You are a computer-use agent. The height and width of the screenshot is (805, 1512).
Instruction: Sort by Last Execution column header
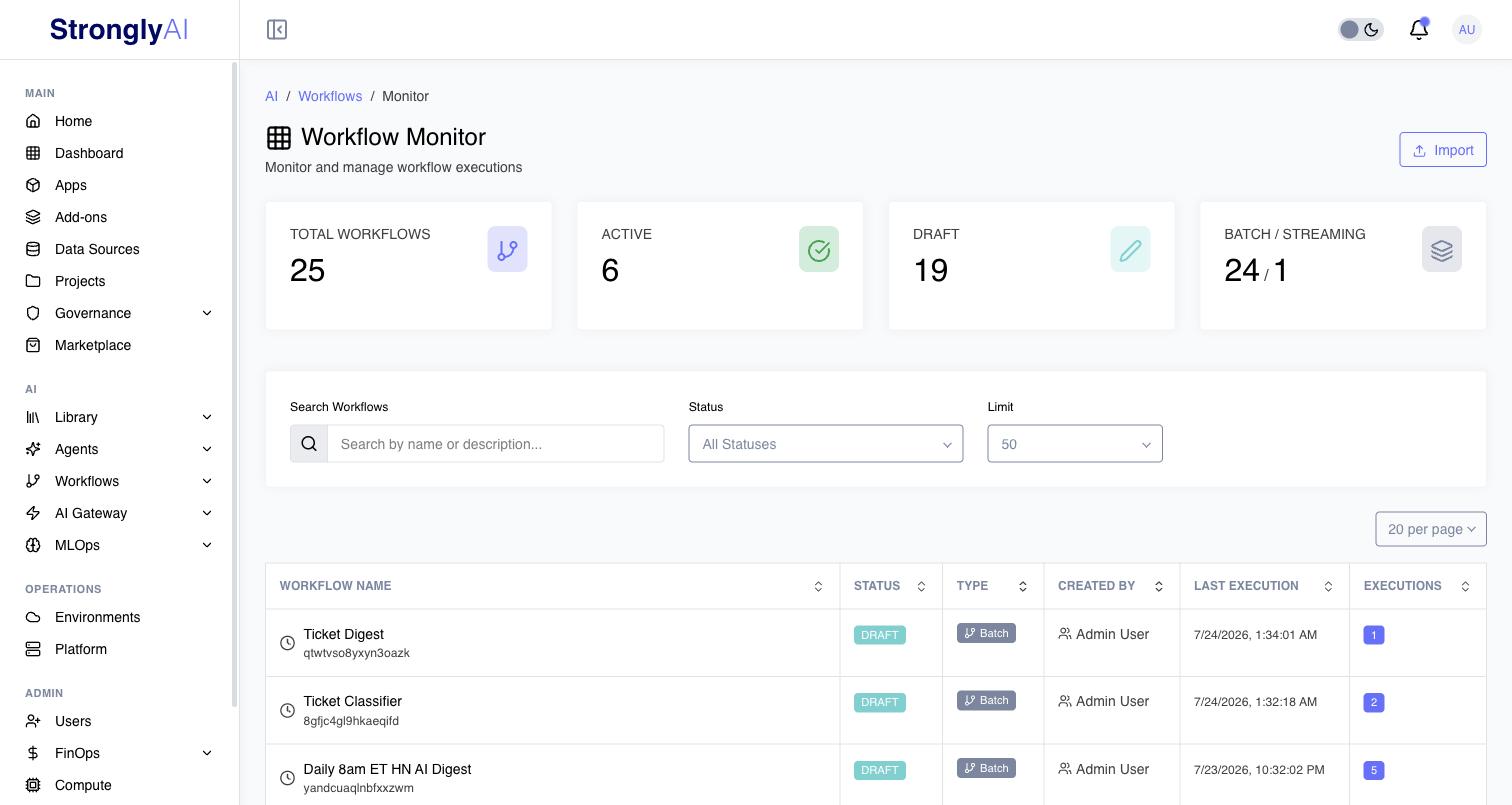[1264, 586]
